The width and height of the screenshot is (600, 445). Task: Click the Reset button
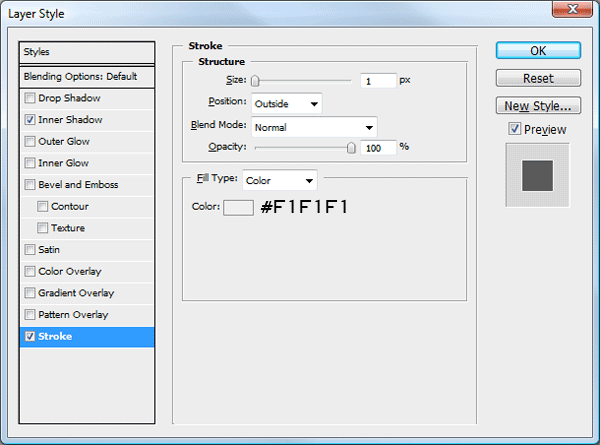click(538, 78)
